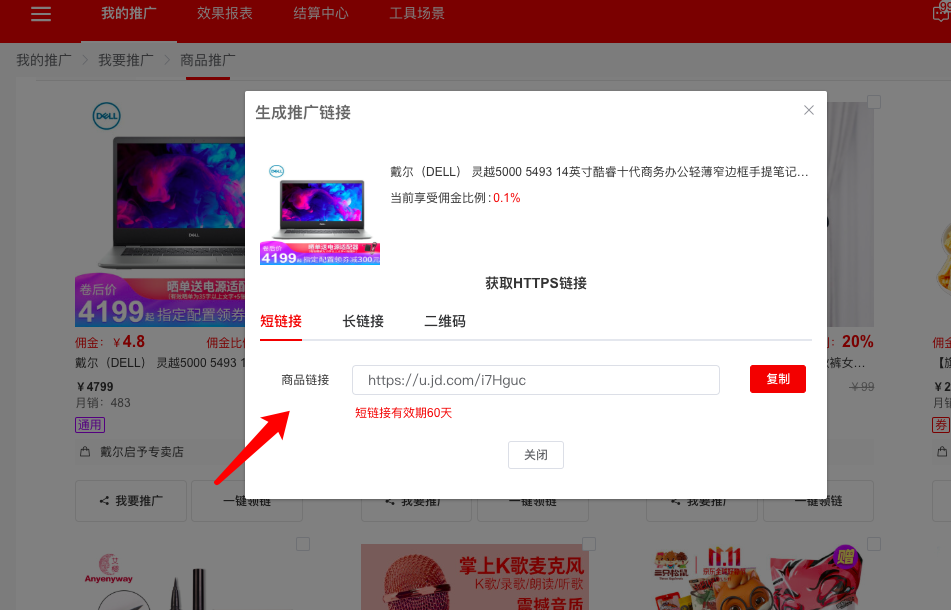Open the hamburger menu in the red header

tap(41, 14)
